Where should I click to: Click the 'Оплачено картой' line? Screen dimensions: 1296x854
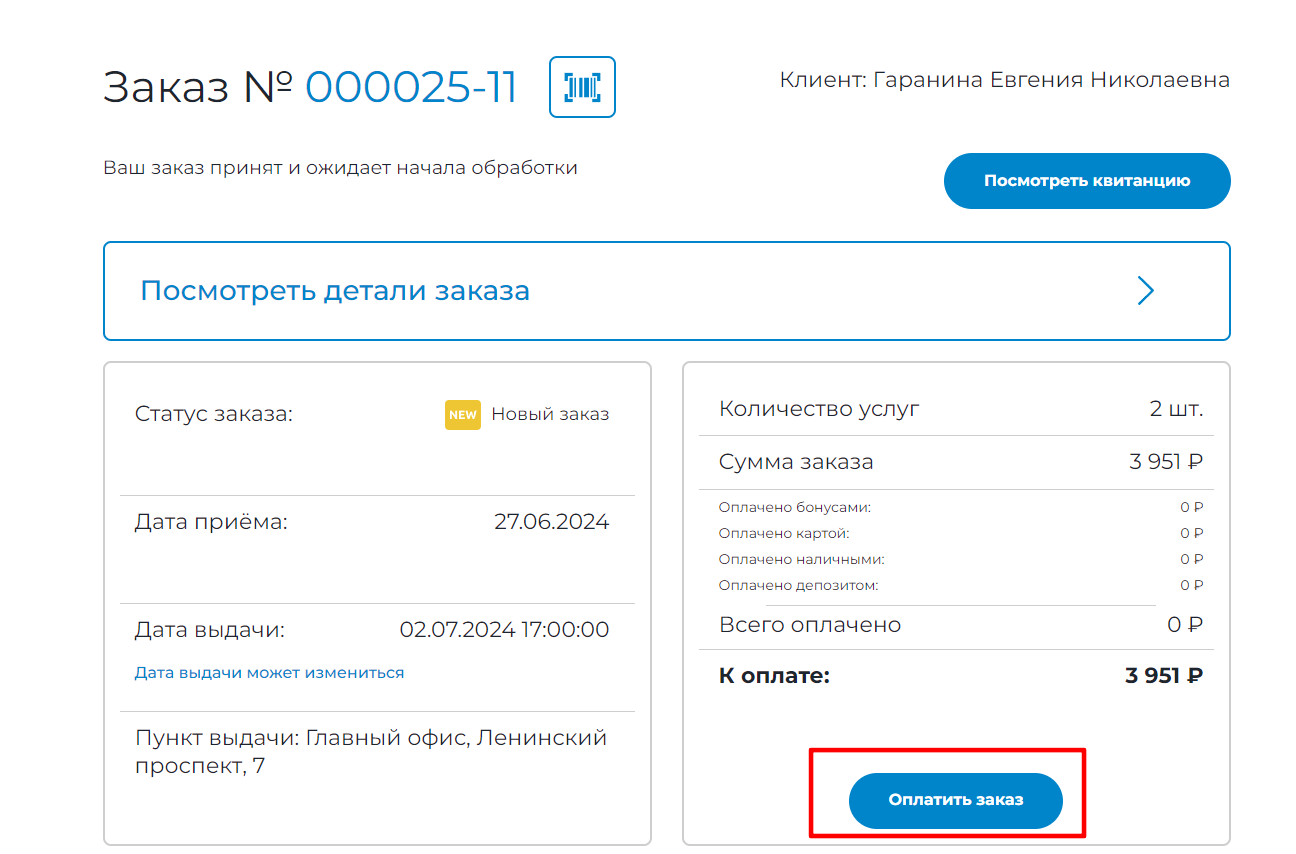coord(783,533)
